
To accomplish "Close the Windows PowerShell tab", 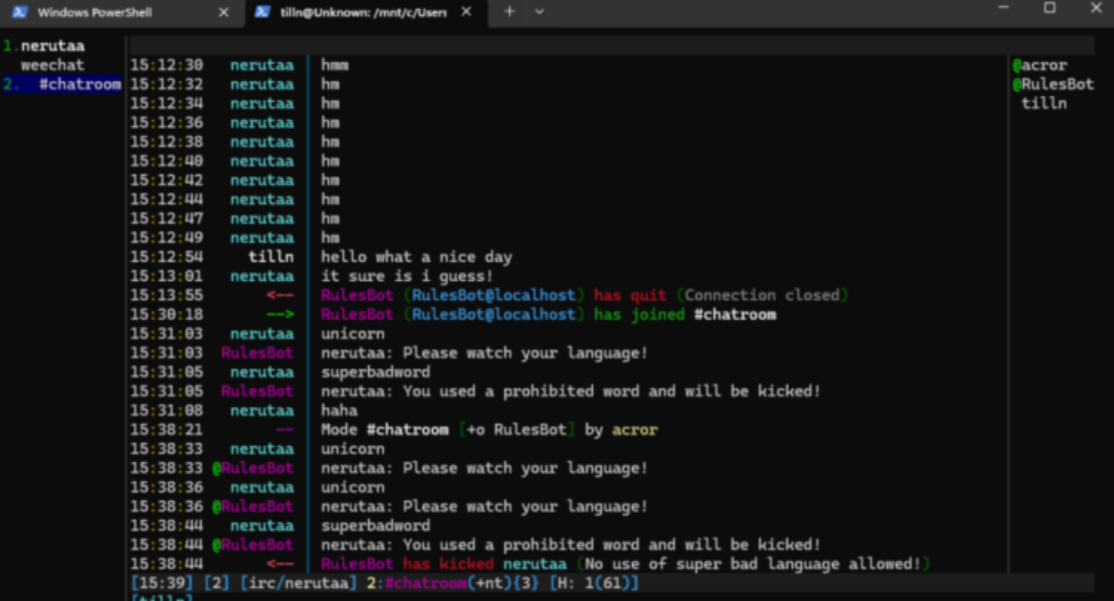I will [223, 12].
